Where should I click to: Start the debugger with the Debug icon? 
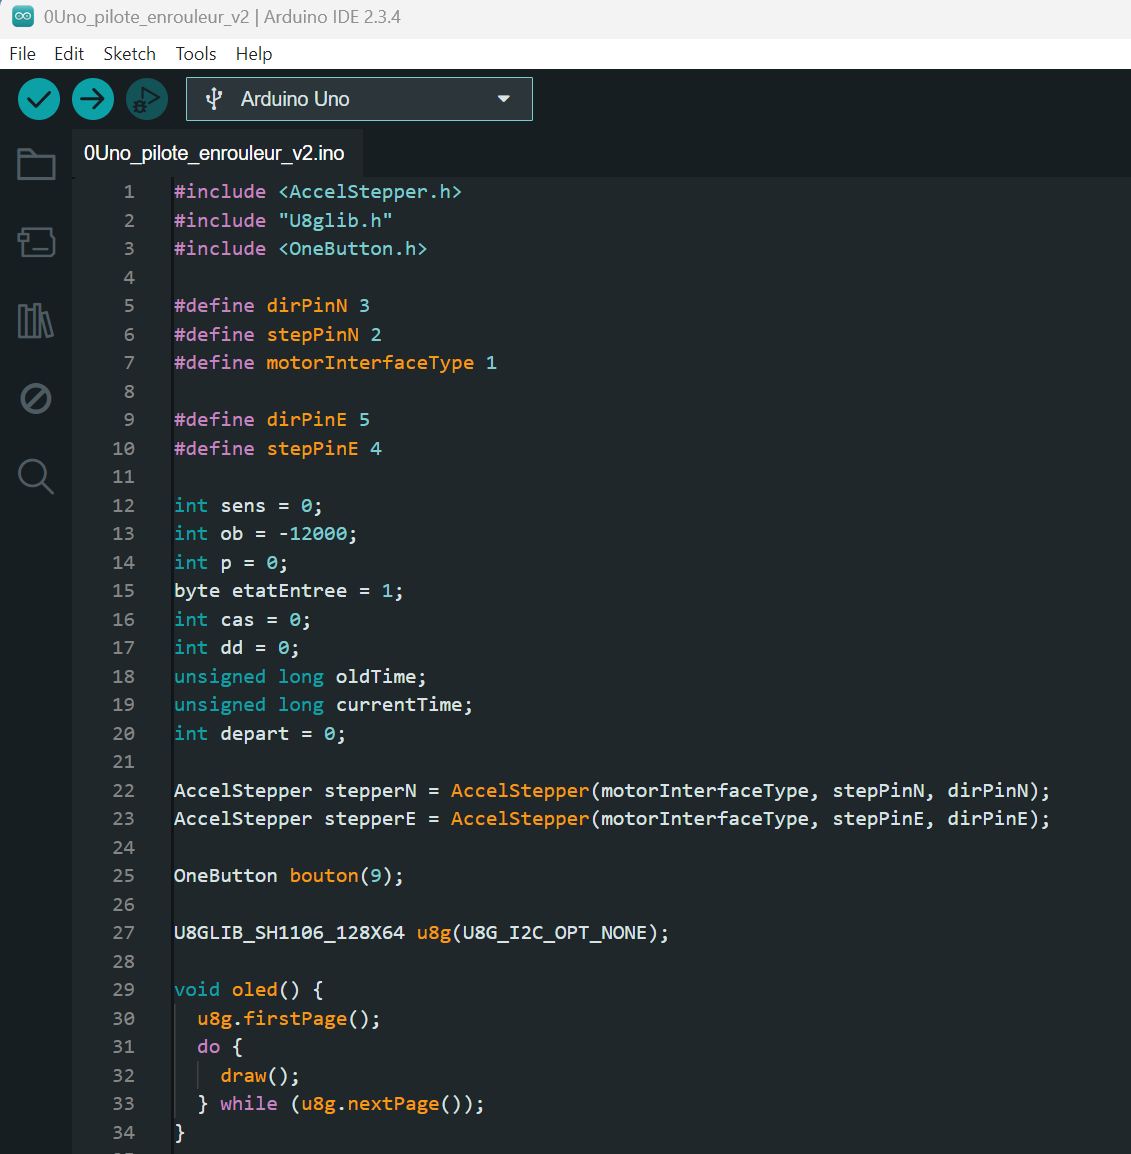click(x=147, y=99)
